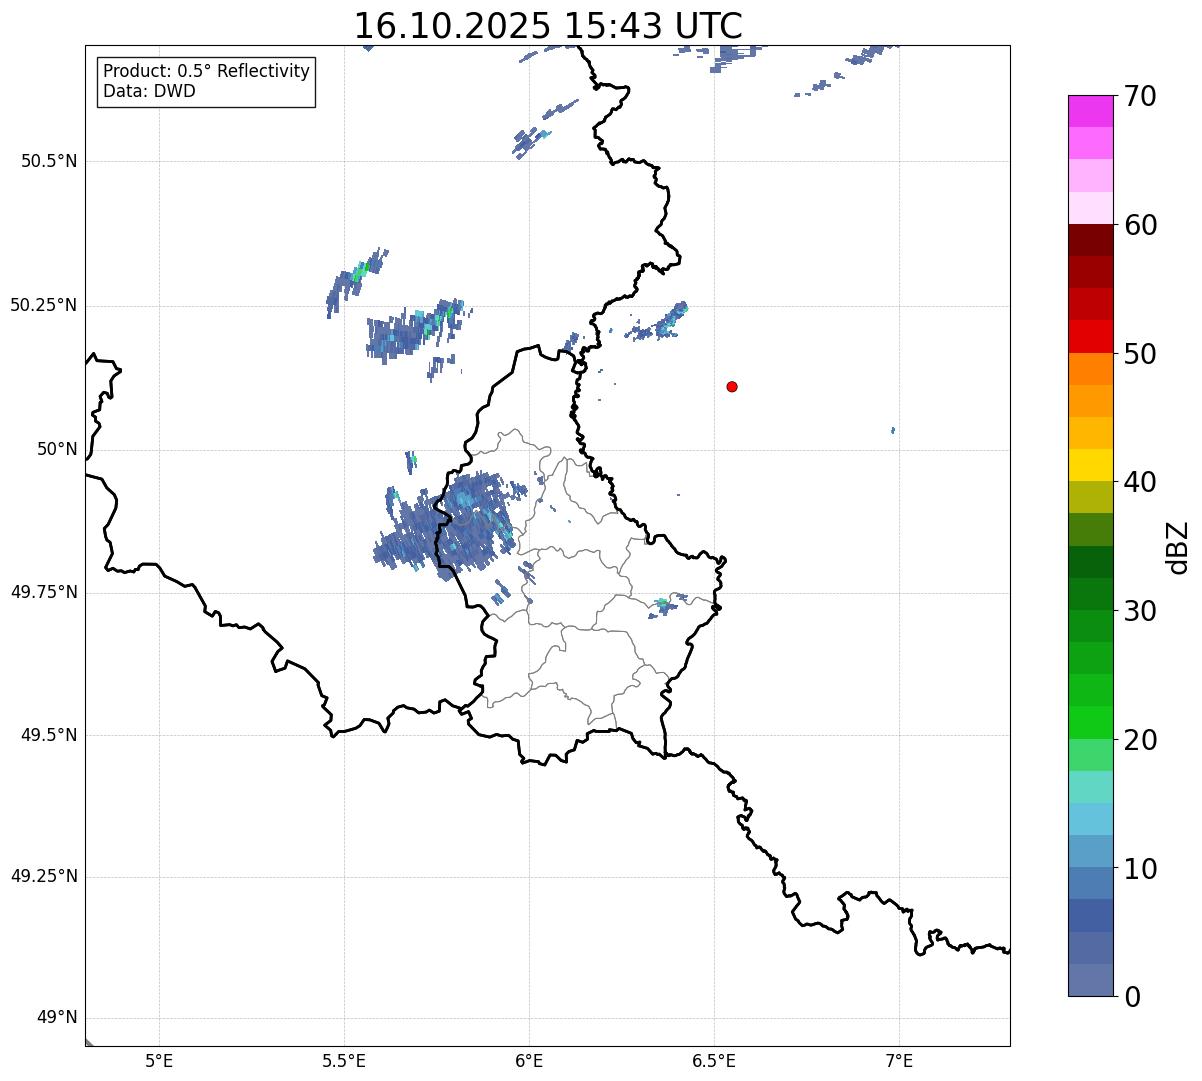
Task: Click the 50.25°N latitude label
Action: pos(44,305)
